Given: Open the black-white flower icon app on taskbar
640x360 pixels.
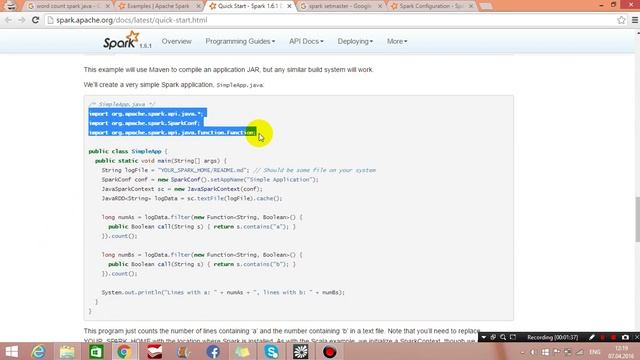Looking at the screenshot, I should 300,351.
